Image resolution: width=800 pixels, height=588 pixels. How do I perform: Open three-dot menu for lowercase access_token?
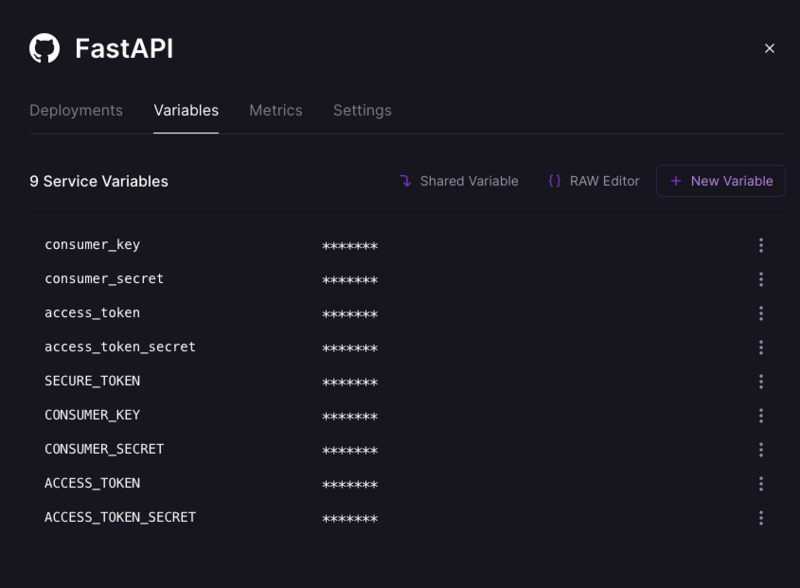point(761,313)
